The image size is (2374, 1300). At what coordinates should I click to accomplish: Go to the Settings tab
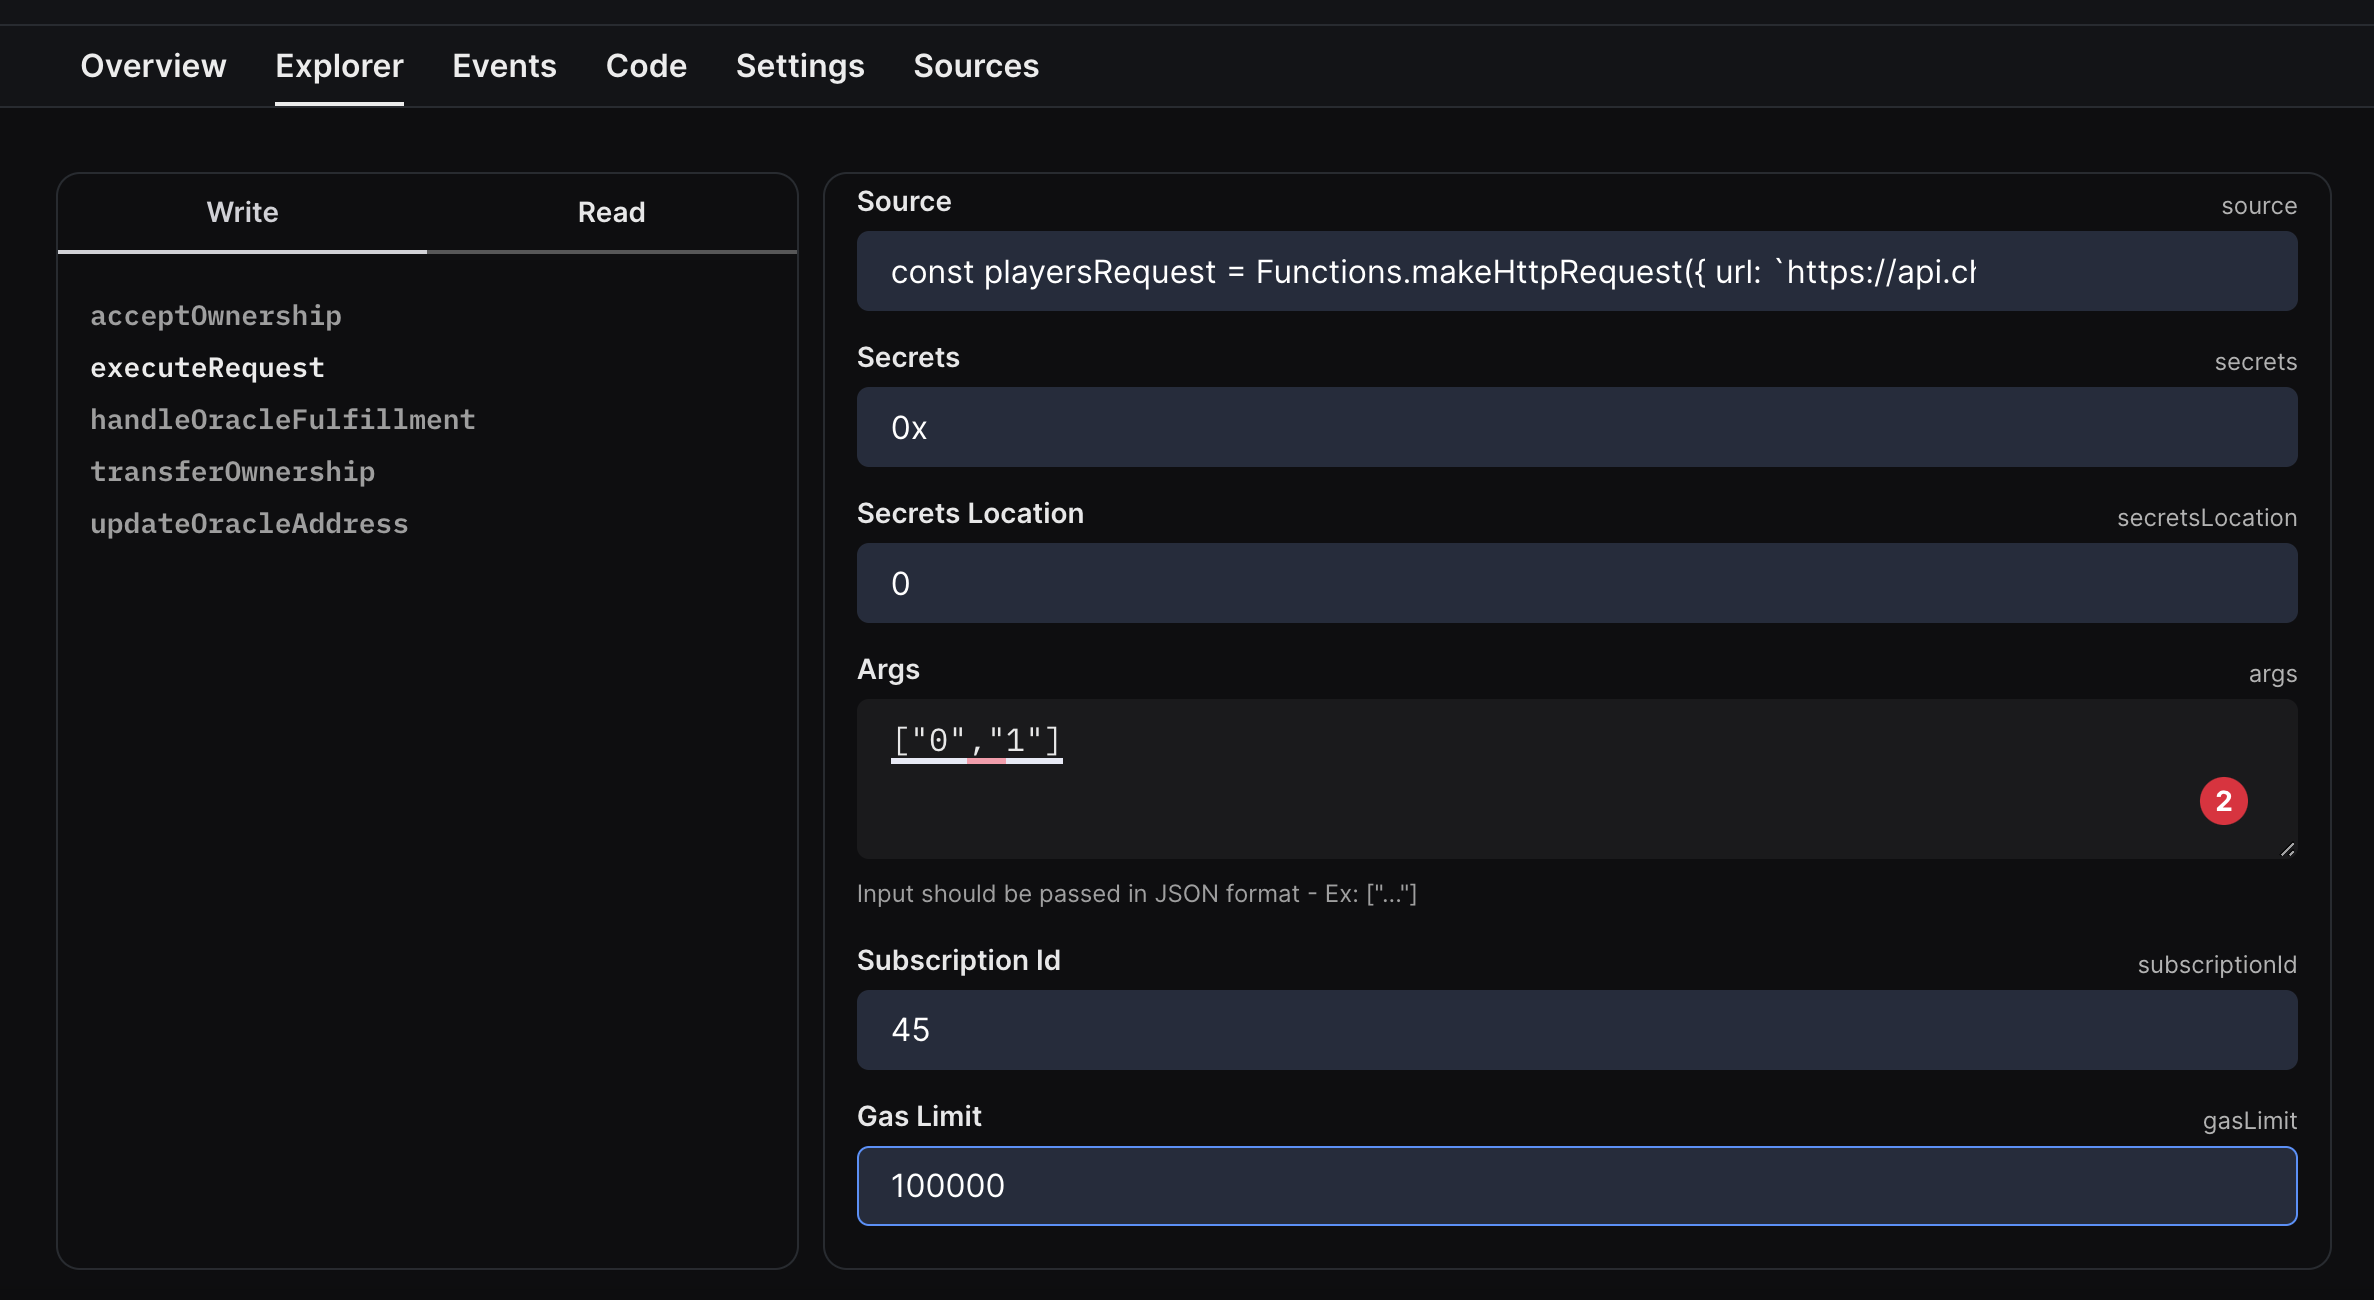click(800, 66)
